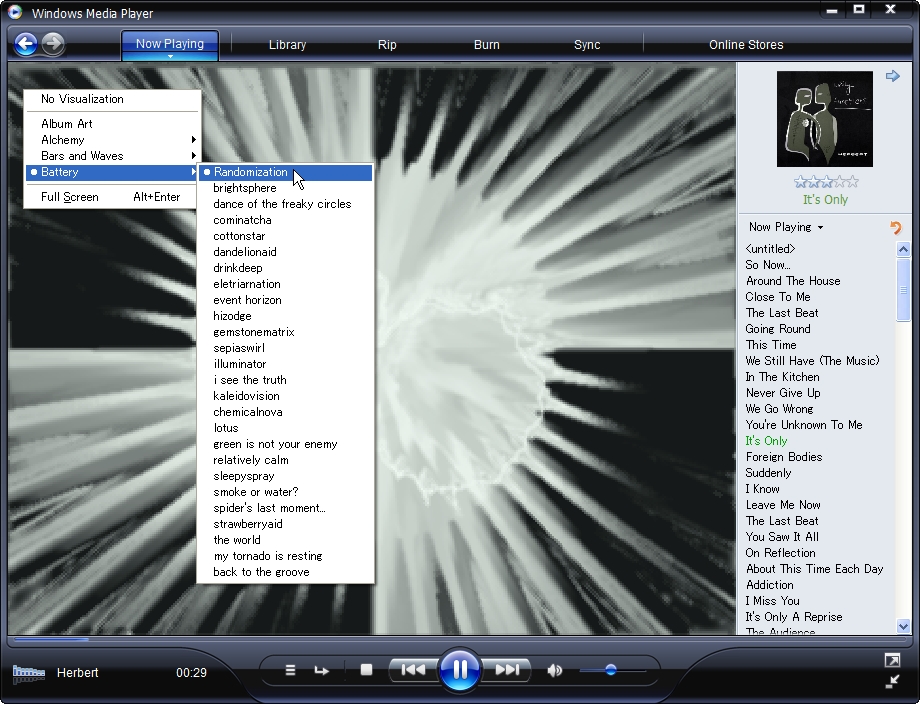920x704 pixels.
Task: Play the Leave Me Now track
Action: (x=783, y=505)
